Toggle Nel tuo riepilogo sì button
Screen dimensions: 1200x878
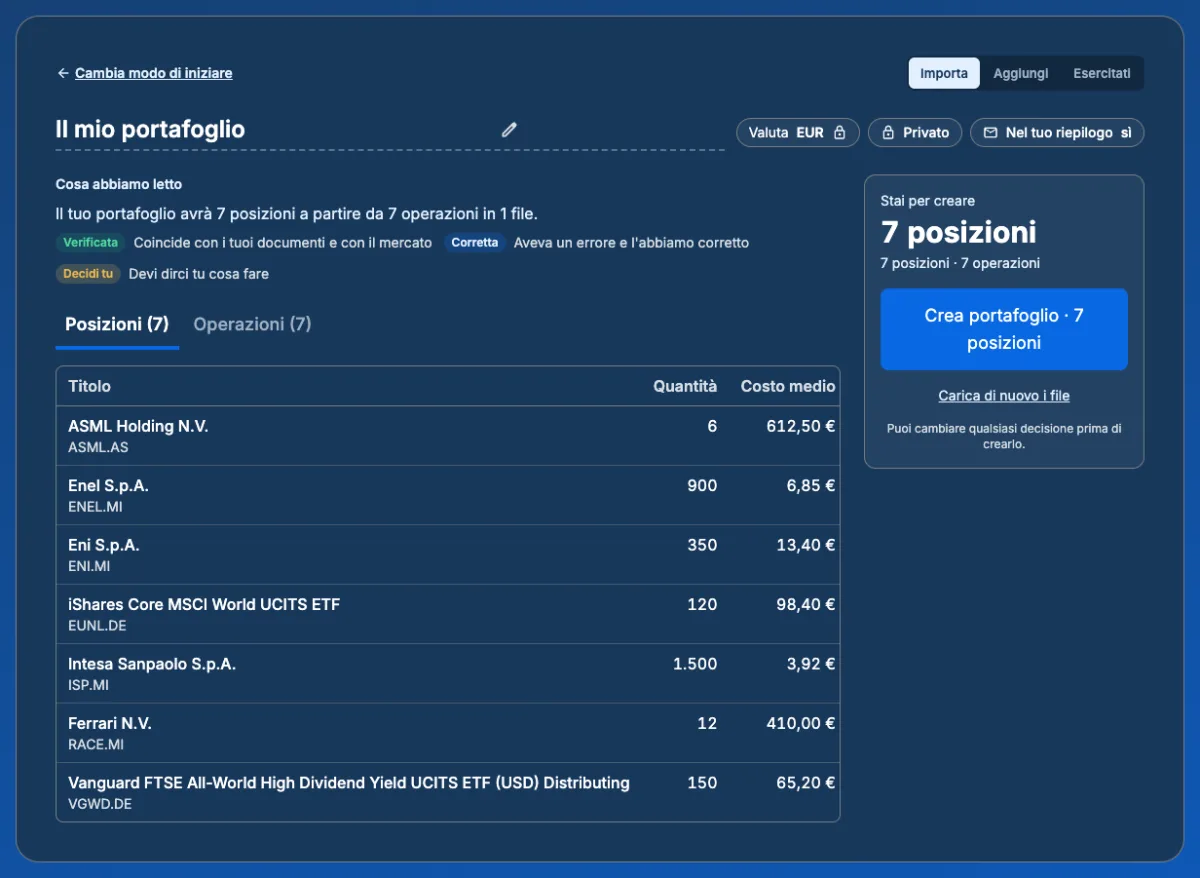click(1057, 132)
